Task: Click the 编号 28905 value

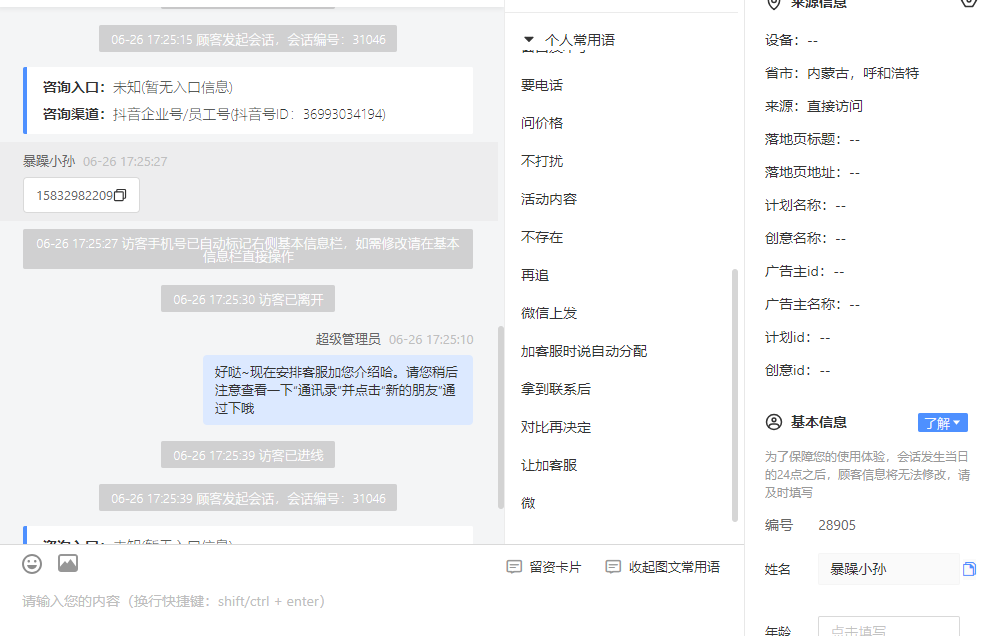Action: tap(837, 525)
